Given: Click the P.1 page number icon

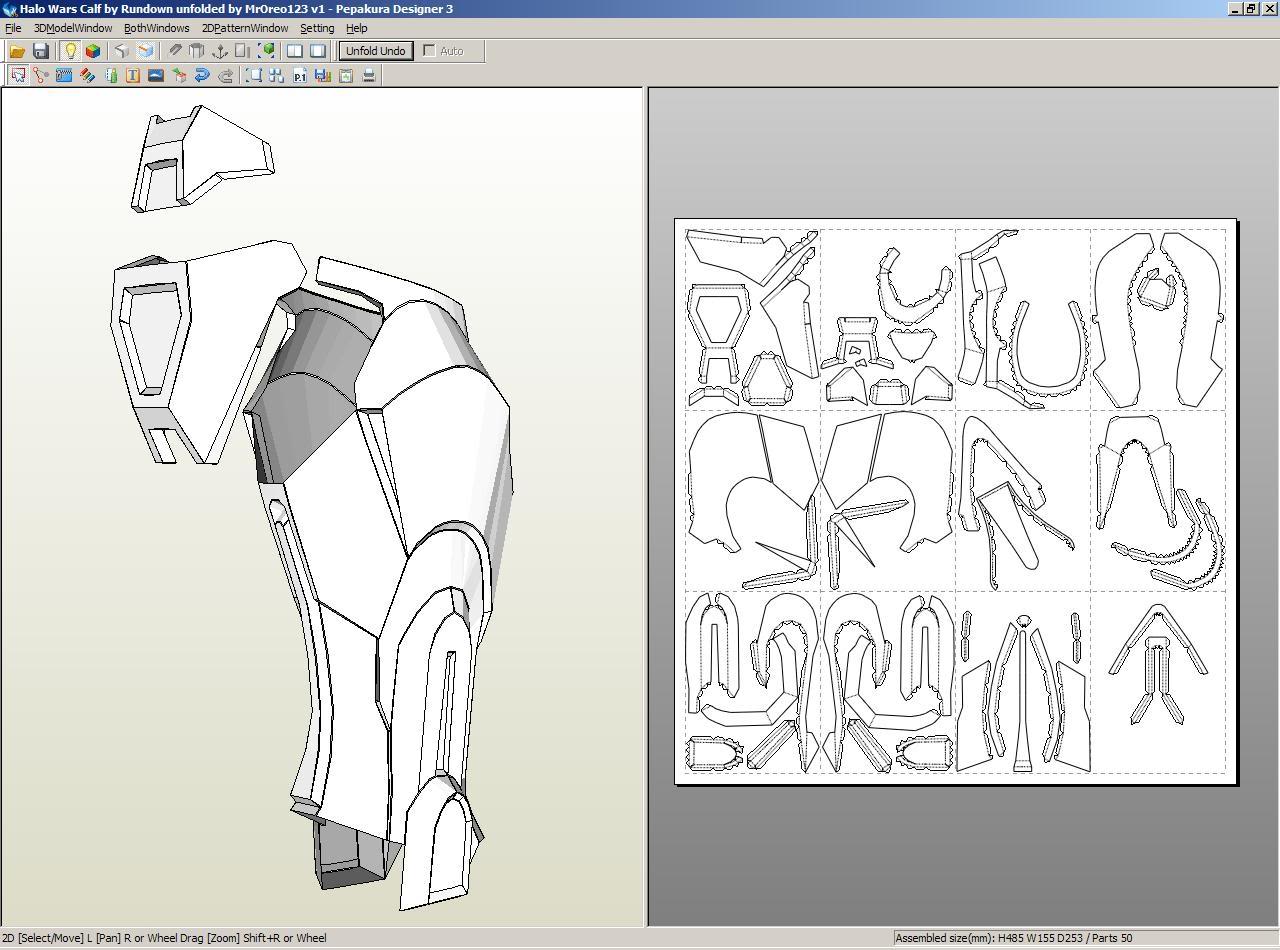Looking at the screenshot, I should (300, 75).
